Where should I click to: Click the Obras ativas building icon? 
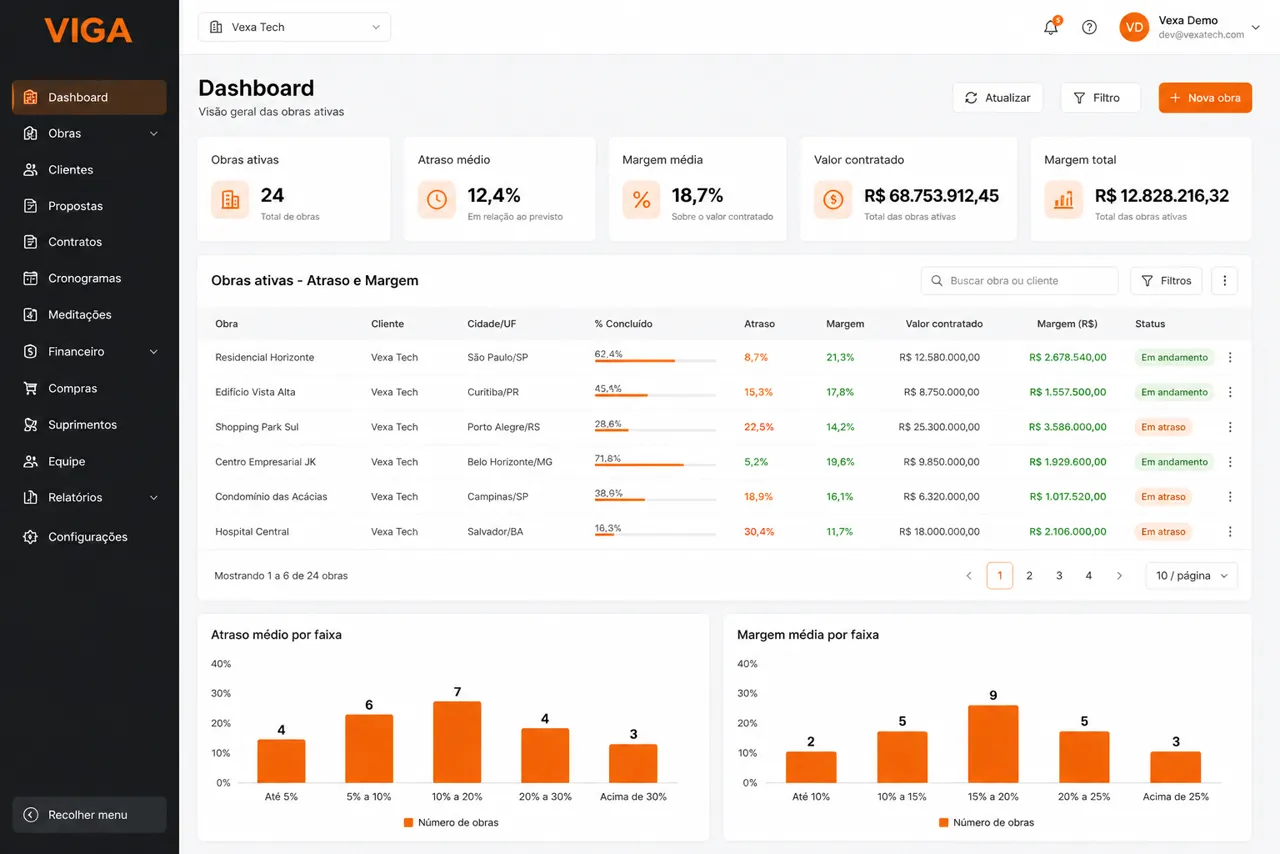coord(230,200)
